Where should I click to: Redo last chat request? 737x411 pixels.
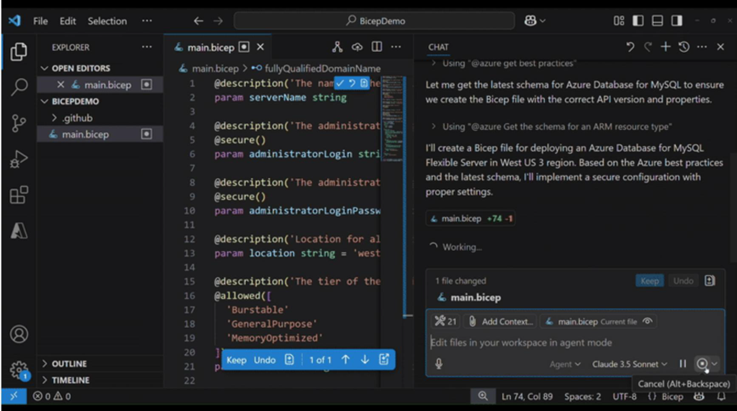point(648,47)
